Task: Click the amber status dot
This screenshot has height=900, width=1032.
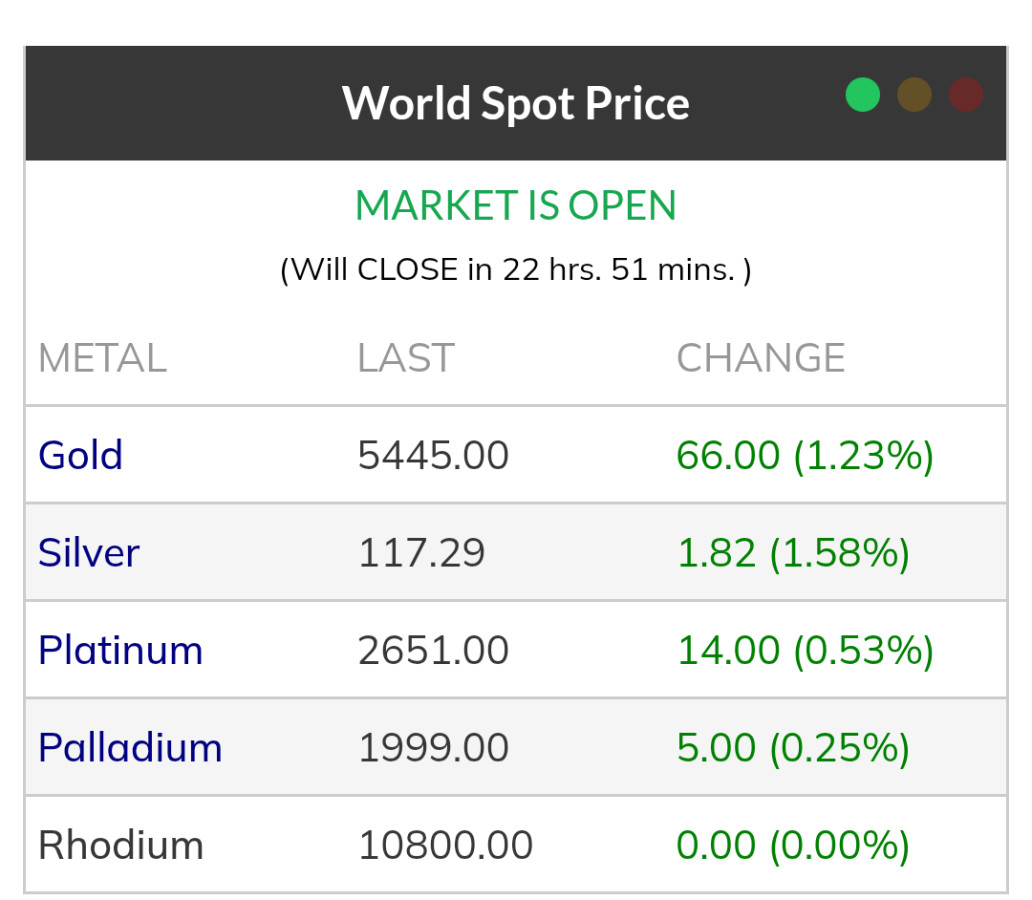Action: tap(914, 95)
